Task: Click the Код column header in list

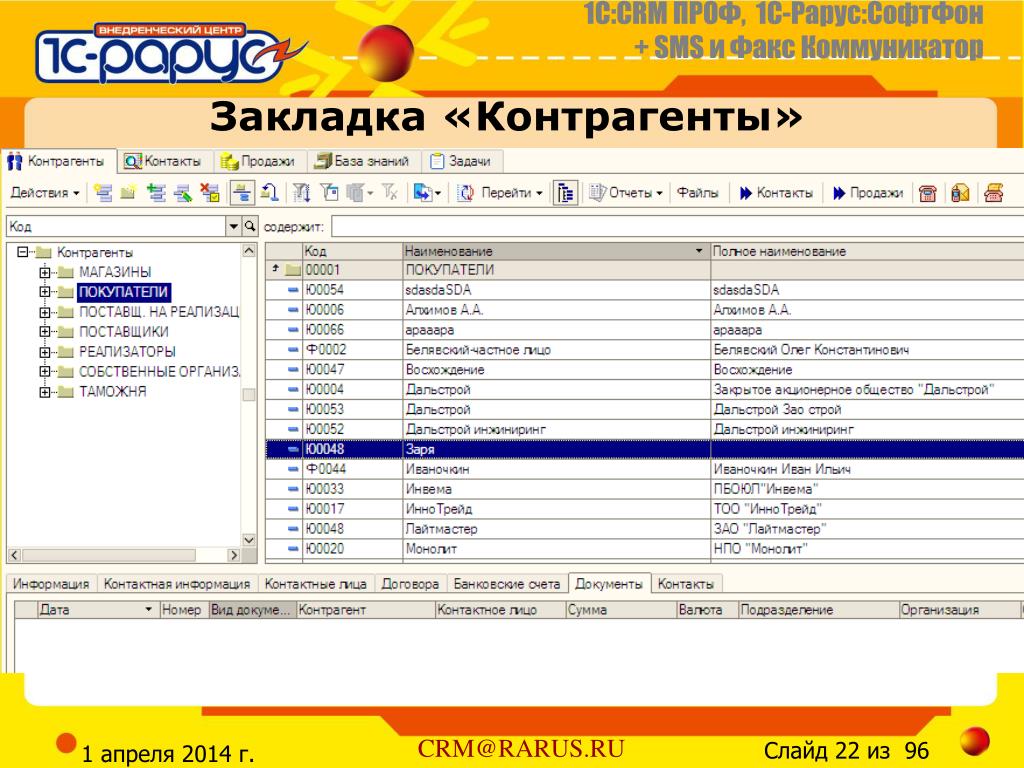Action: pos(352,251)
